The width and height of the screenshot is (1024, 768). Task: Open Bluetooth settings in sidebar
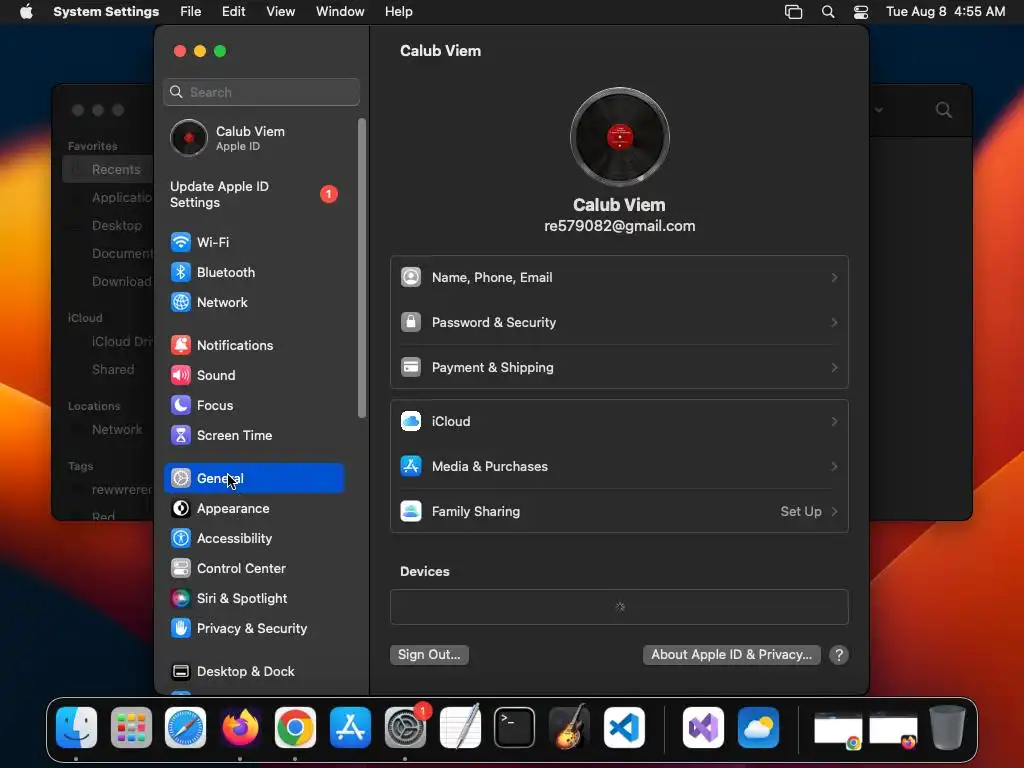pos(253,272)
